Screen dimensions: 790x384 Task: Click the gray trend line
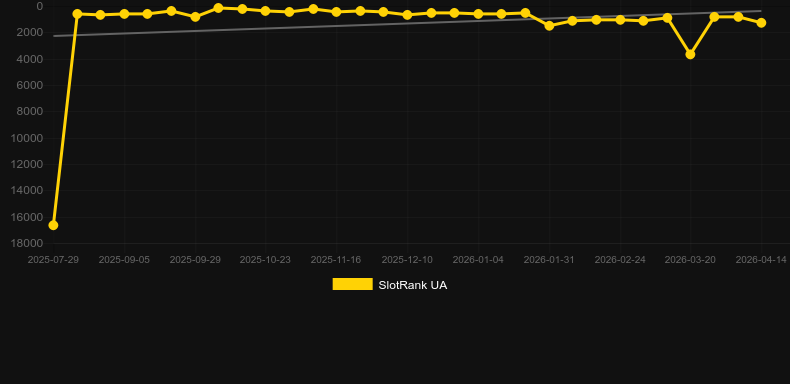[407, 23]
